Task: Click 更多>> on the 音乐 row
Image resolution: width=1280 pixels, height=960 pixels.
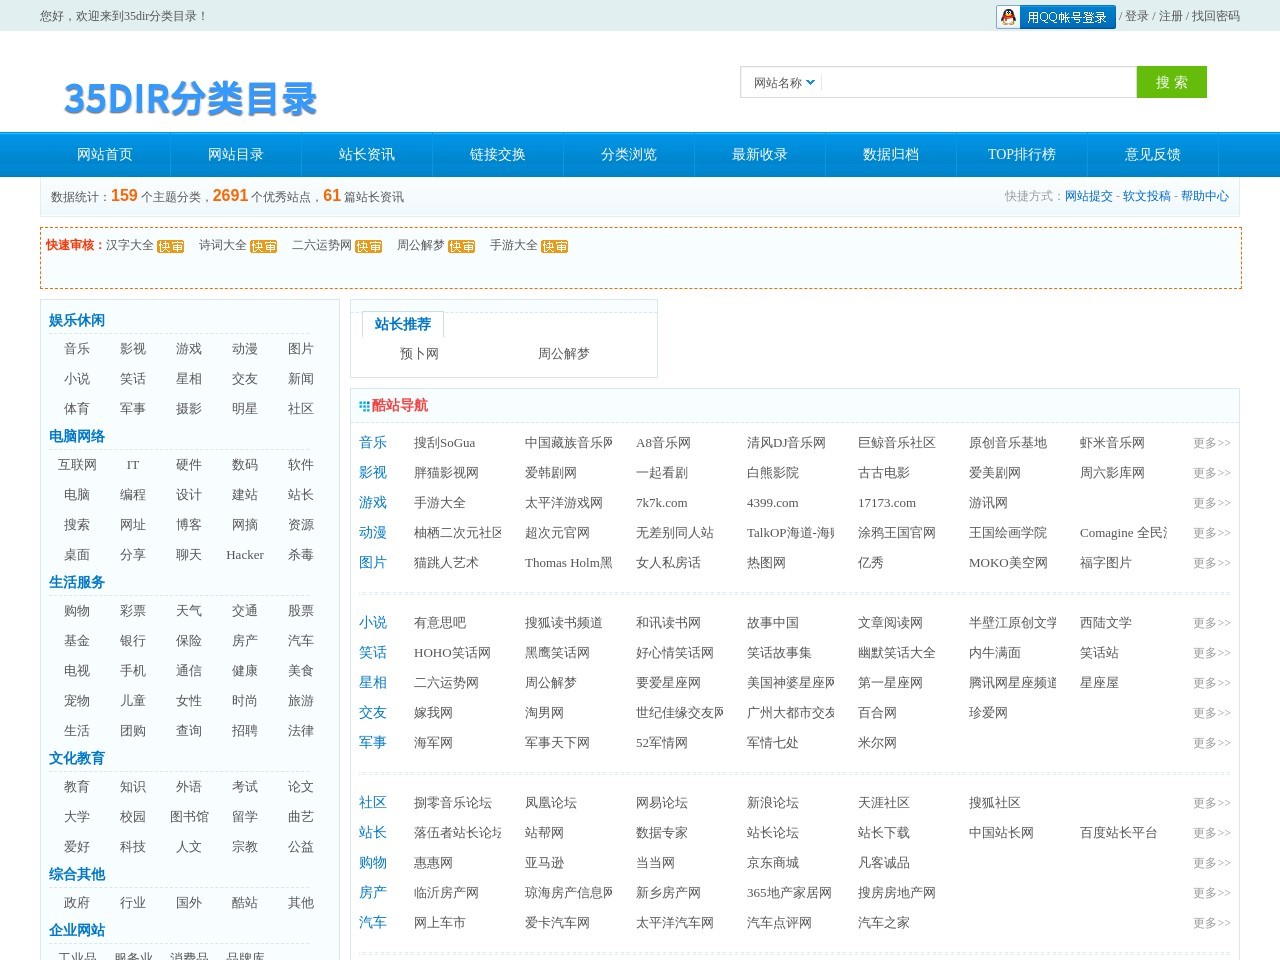Action: [x=1208, y=442]
